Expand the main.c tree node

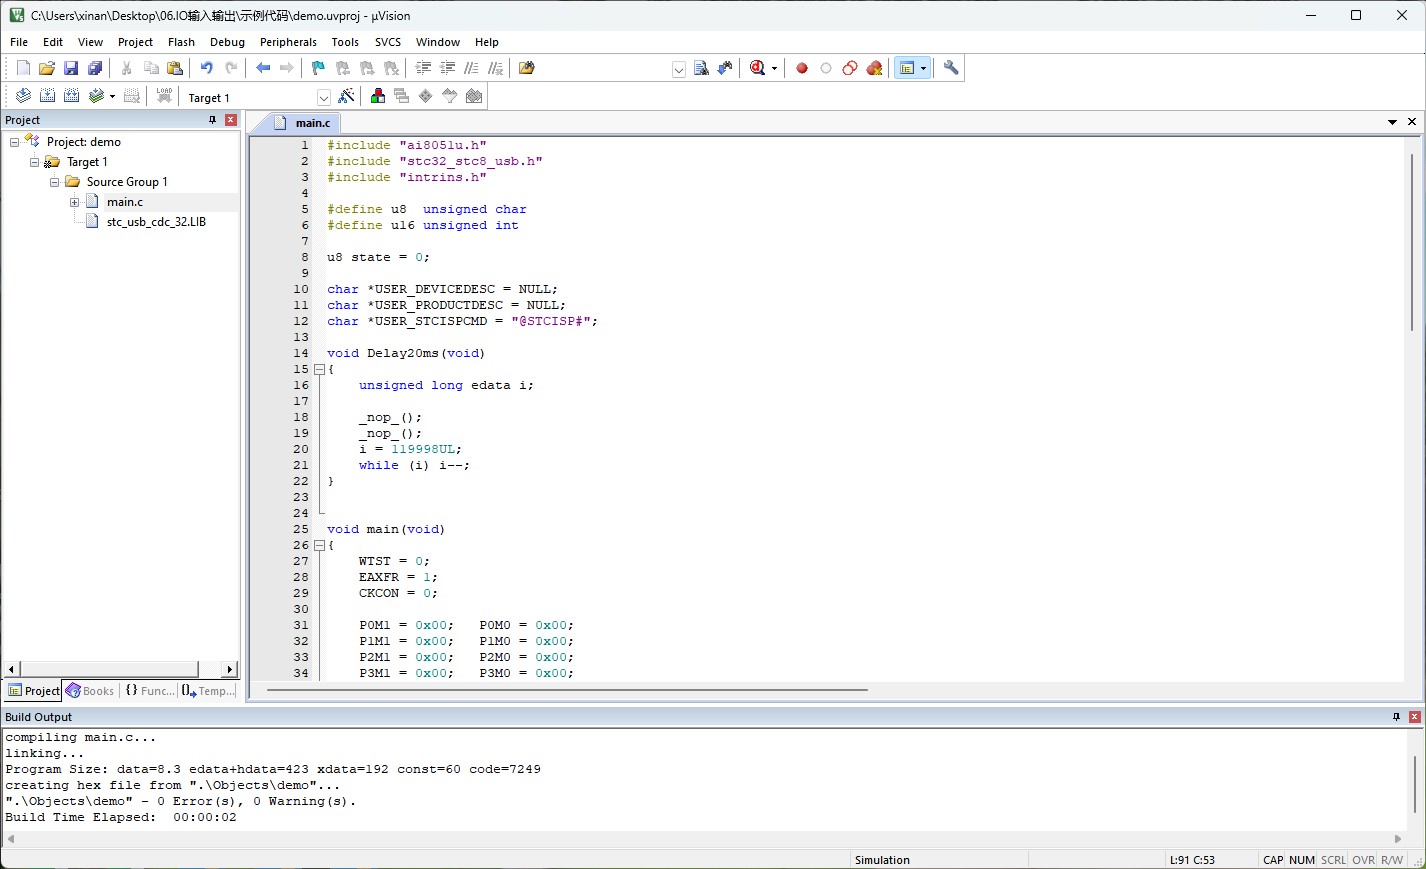click(x=75, y=202)
